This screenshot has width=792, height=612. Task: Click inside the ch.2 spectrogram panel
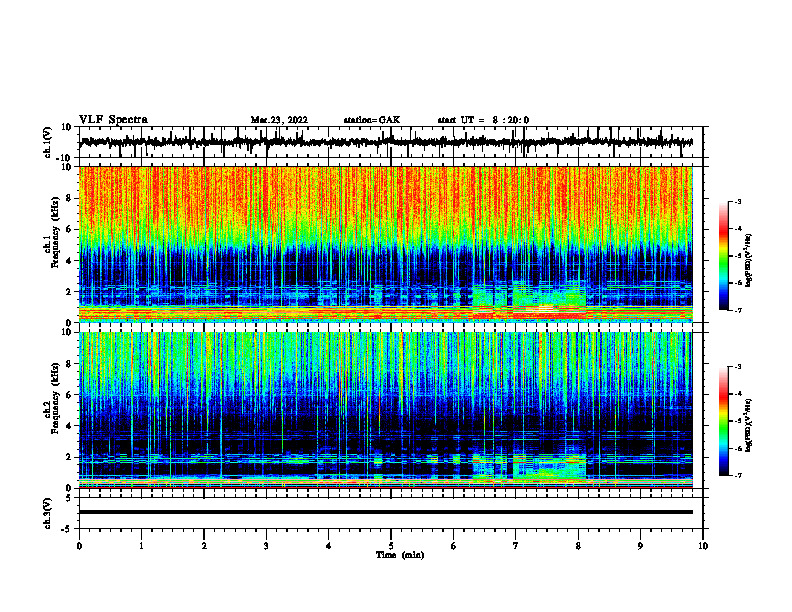[x=386, y=410]
